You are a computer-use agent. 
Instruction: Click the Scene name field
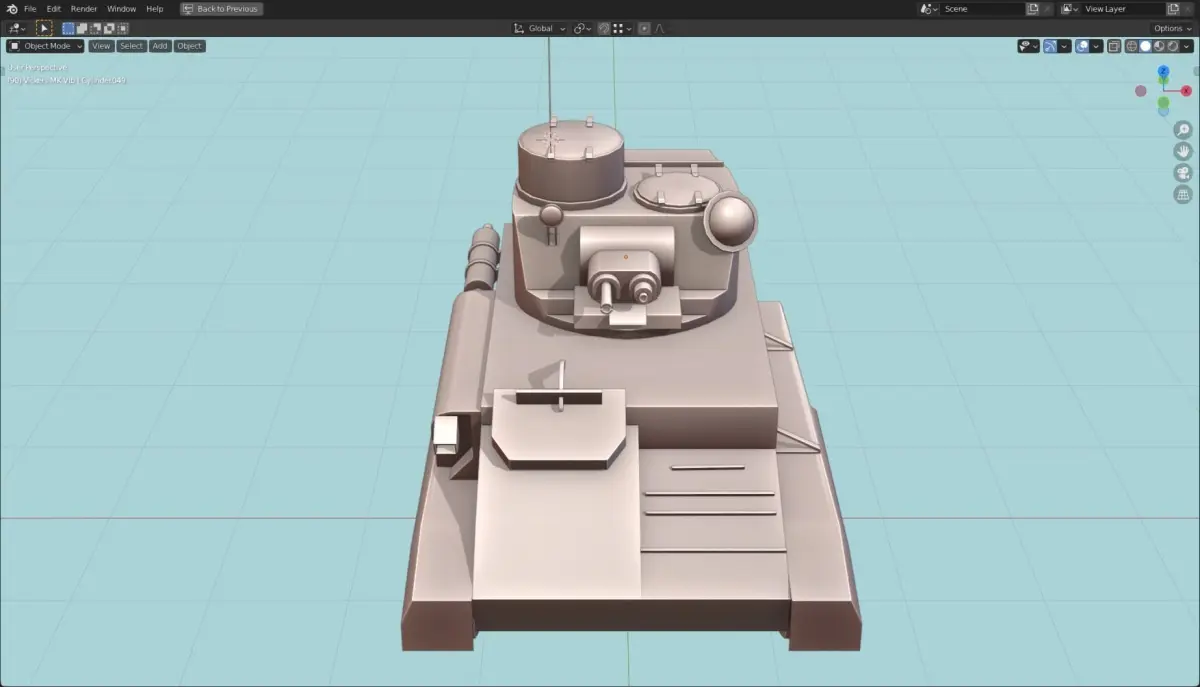coord(983,8)
